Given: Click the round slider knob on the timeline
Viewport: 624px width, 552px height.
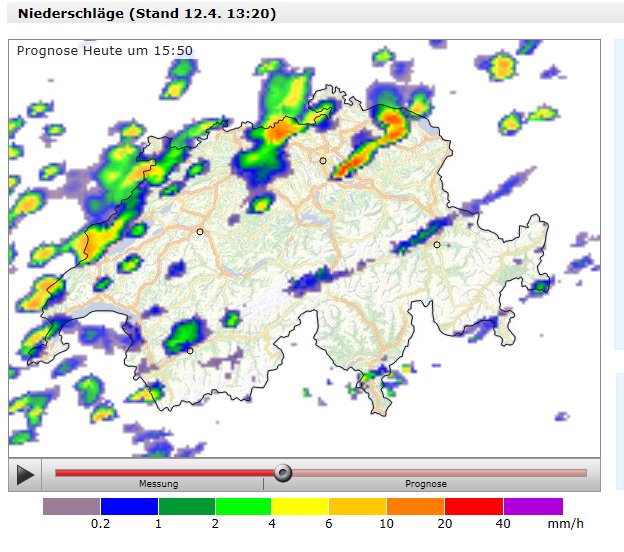Looking at the screenshot, I should (x=283, y=473).
